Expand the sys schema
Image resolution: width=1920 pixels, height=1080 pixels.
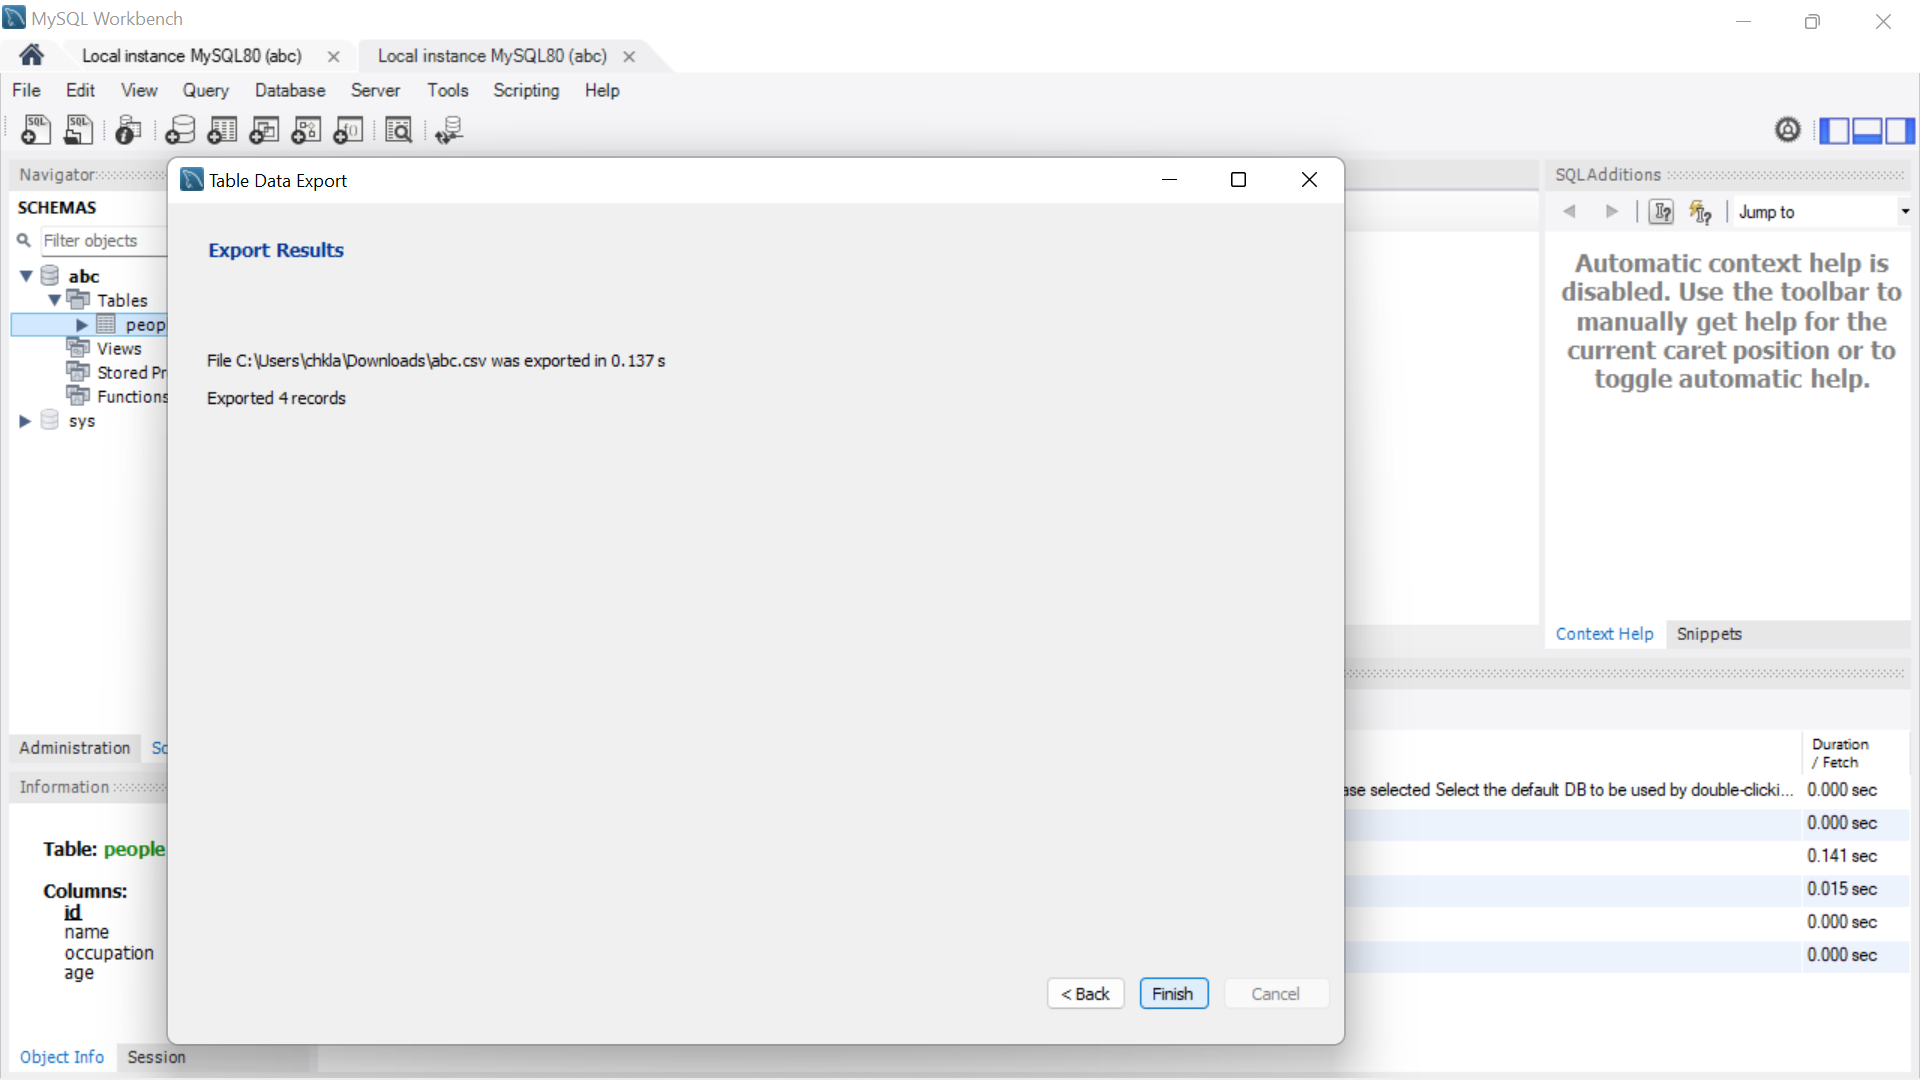pos(23,420)
